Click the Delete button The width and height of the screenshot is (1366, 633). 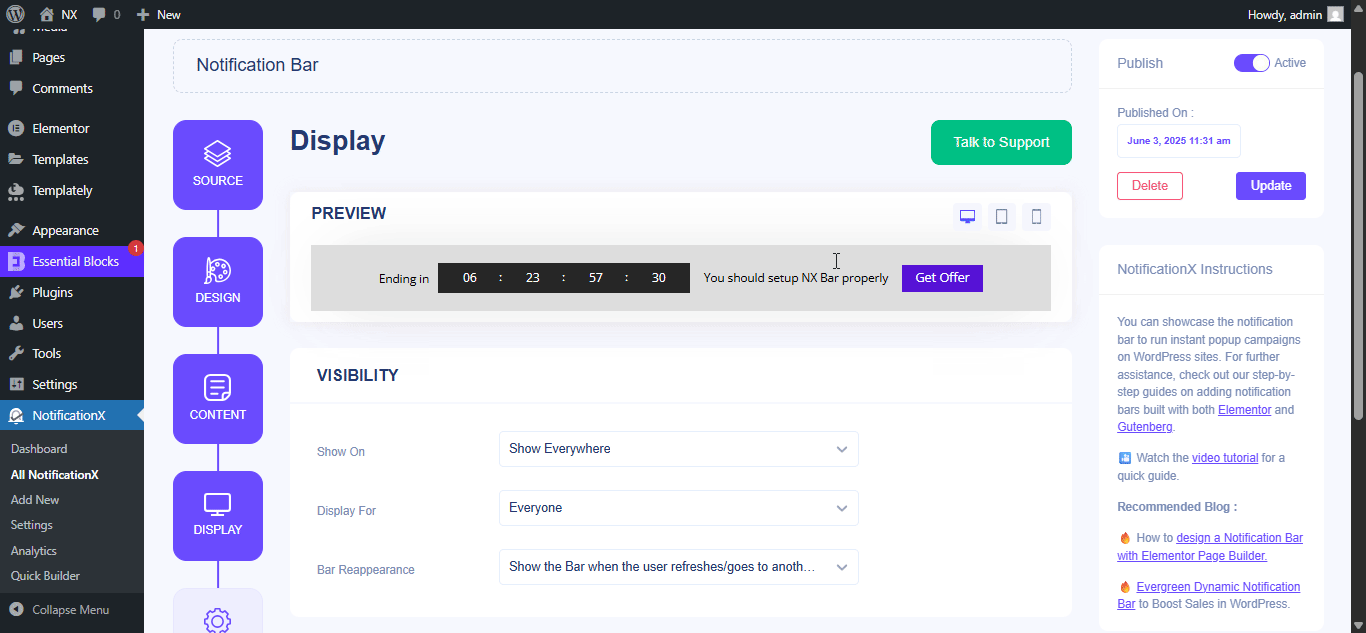tap(1150, 185)
